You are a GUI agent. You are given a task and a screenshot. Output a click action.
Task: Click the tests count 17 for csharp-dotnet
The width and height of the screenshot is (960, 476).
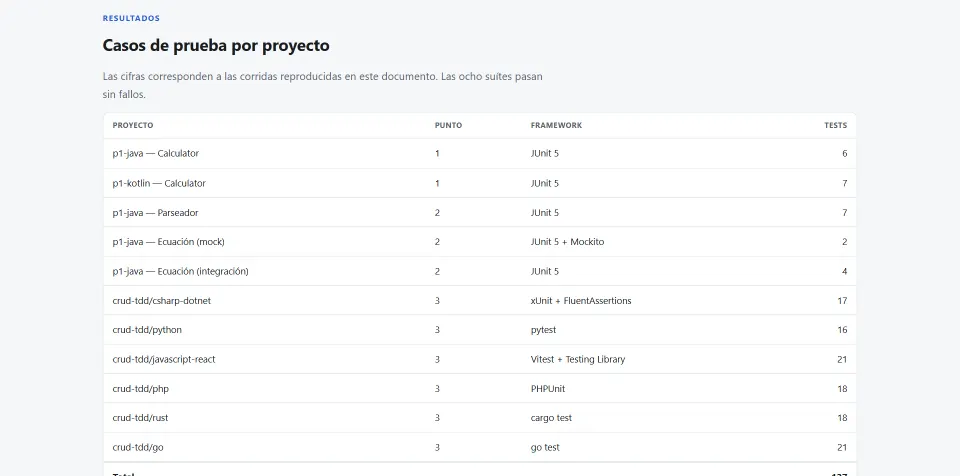[x=842, y=301]
